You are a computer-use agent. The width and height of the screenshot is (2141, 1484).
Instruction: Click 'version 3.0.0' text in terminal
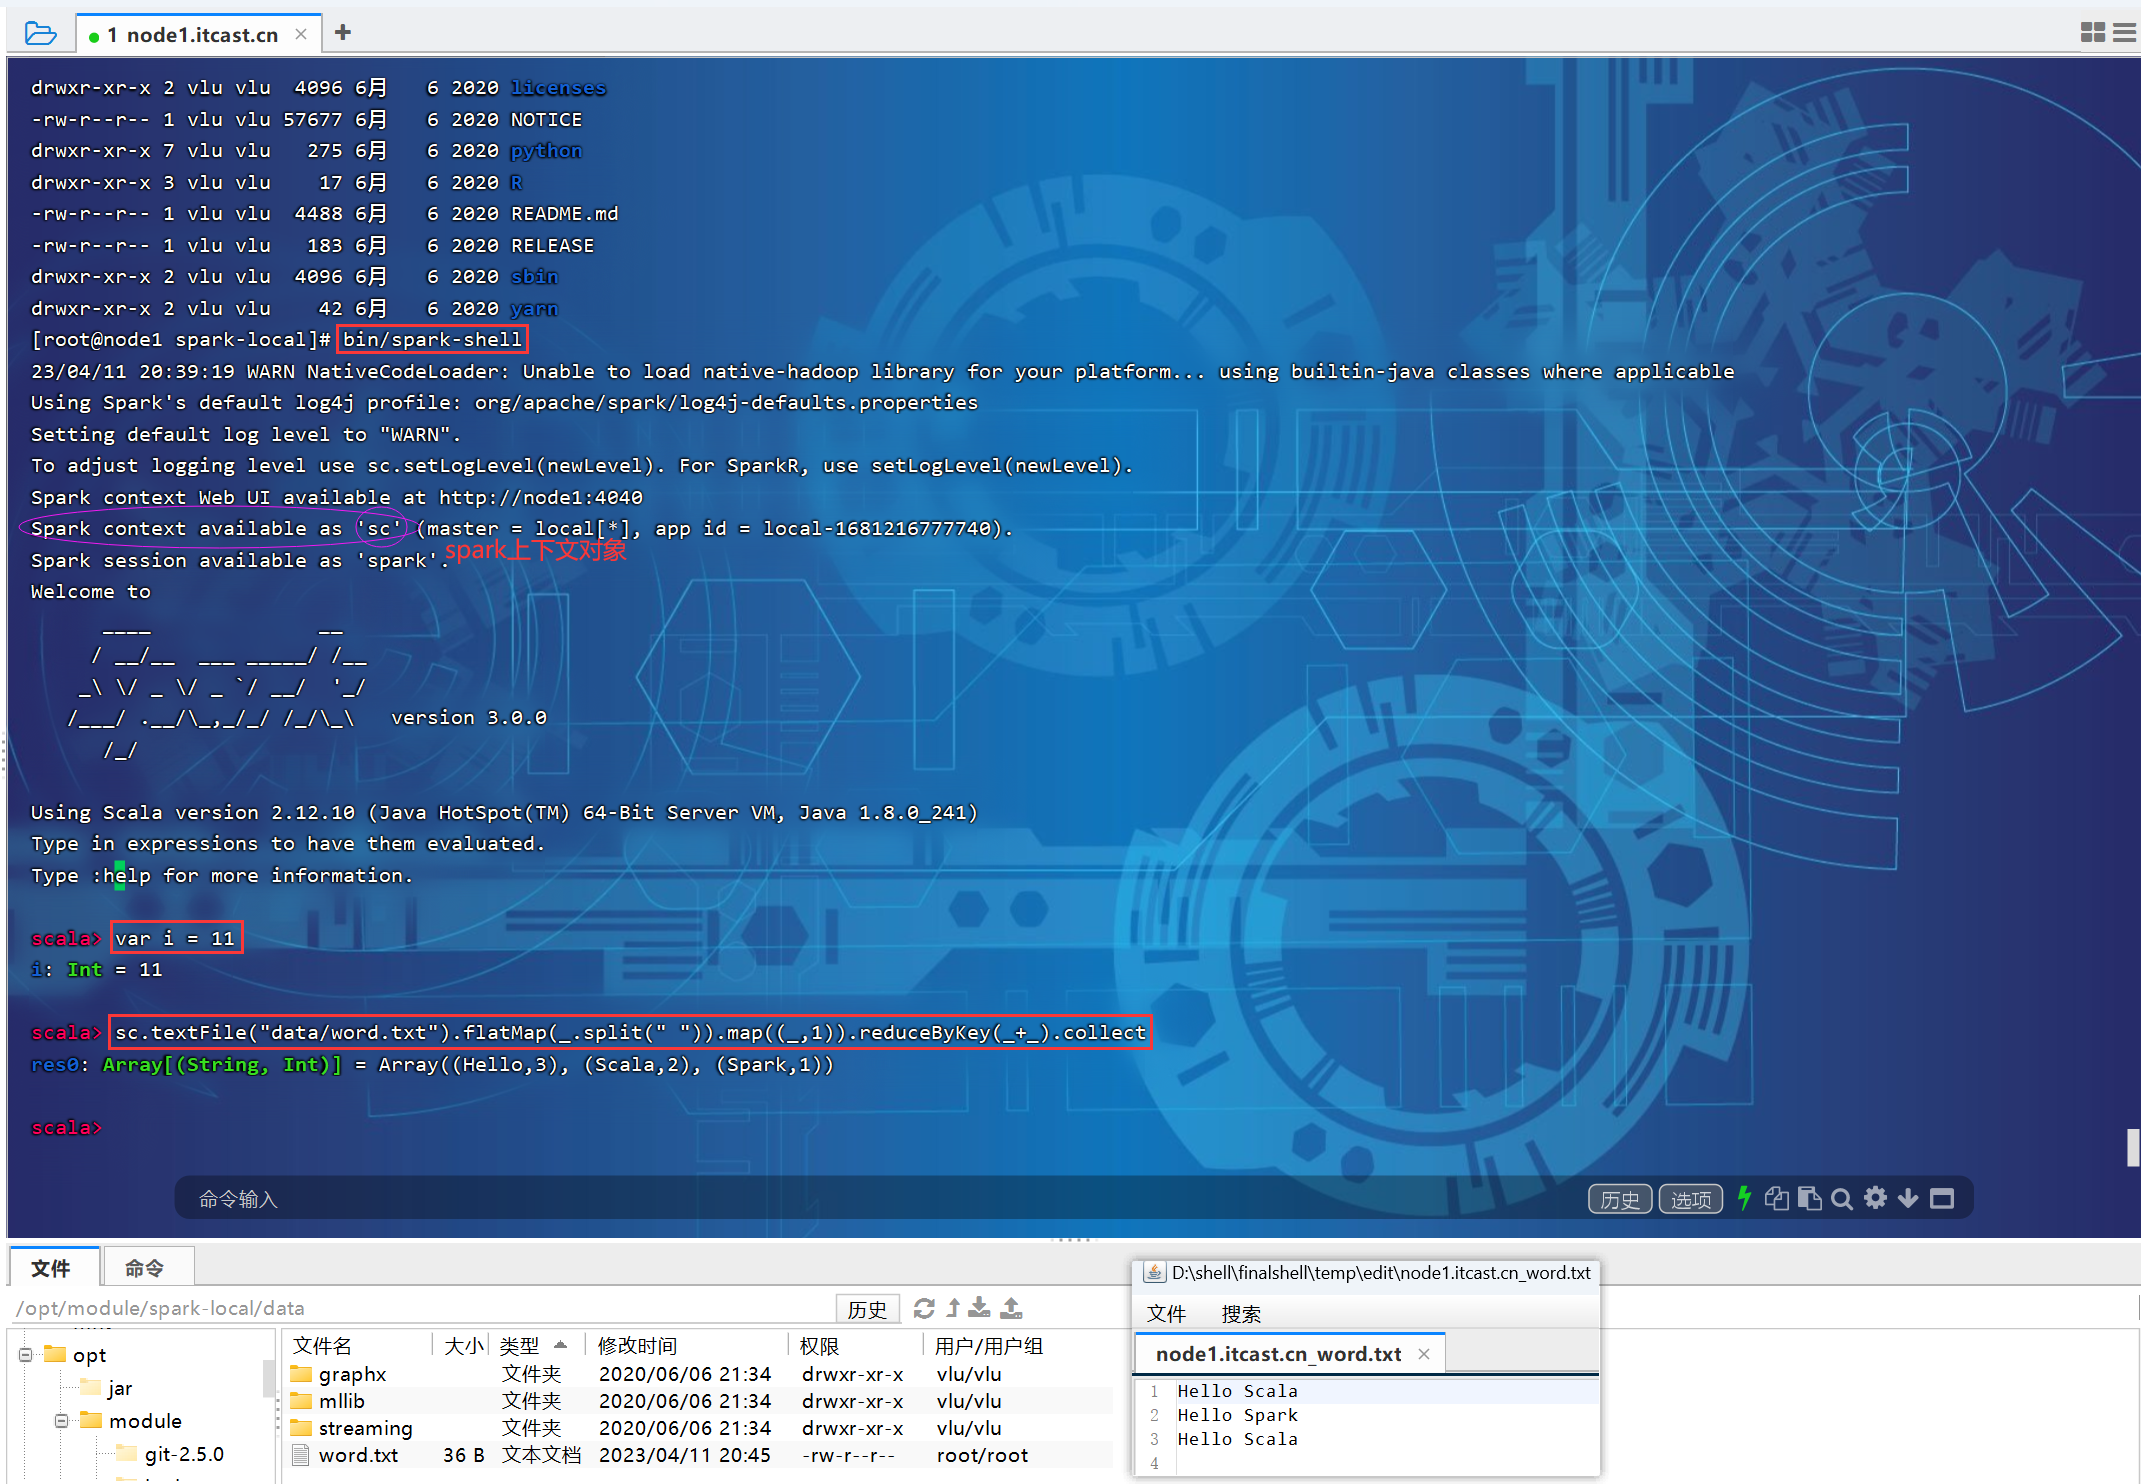(x=468, y=717)
